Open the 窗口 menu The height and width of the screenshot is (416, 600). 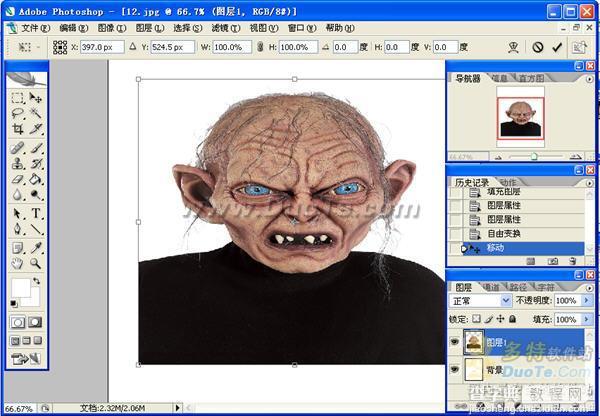(x=302, y=28)
